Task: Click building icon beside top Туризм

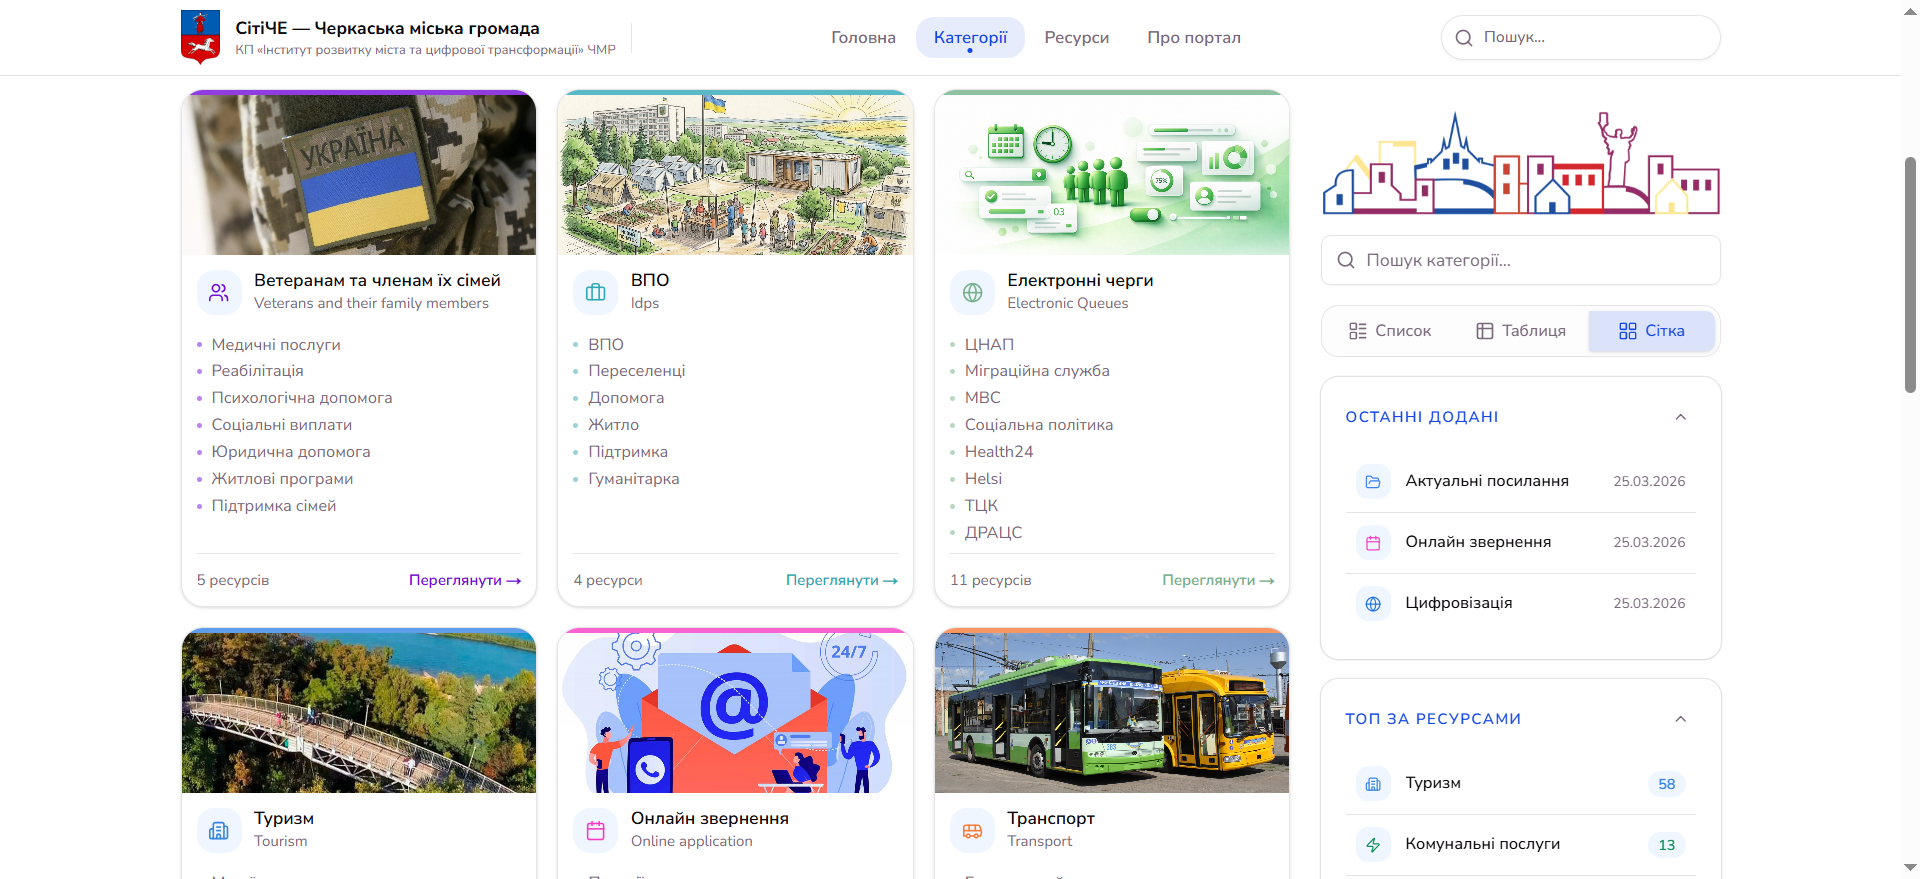Action: coord(1373,784)
